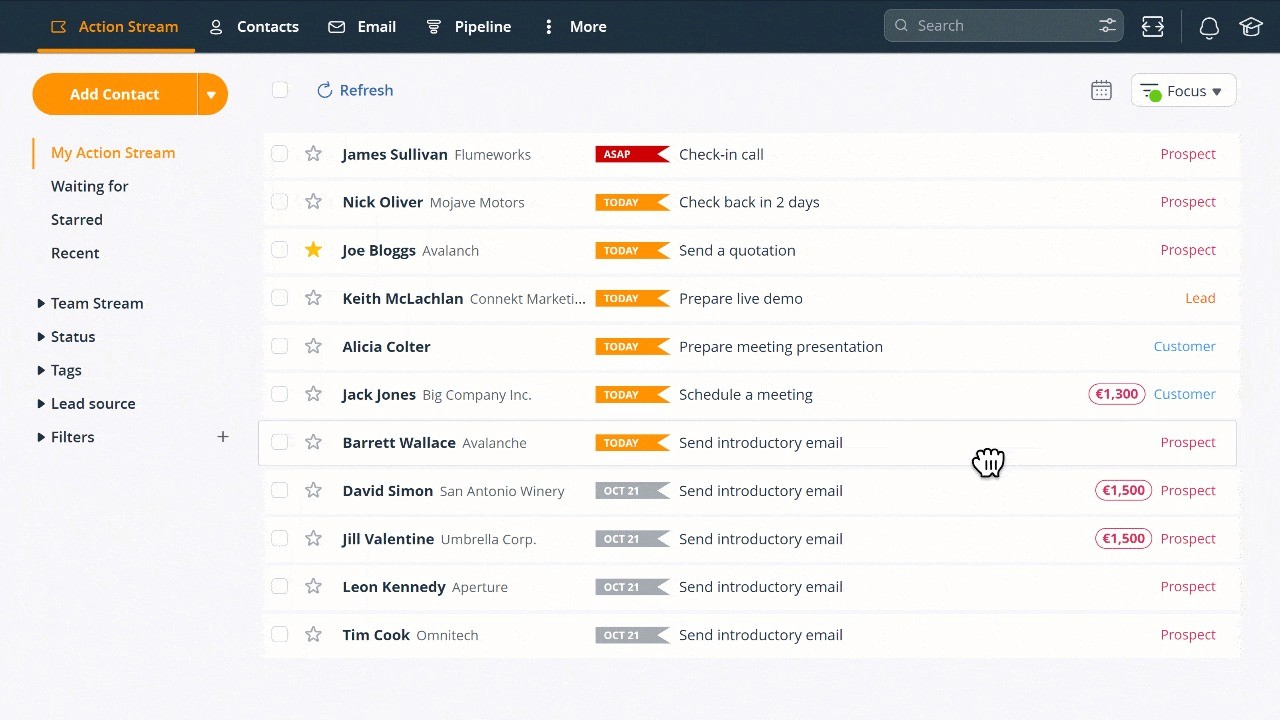
Task: Open the James Sullivan contact name
Action: point(395,154)
